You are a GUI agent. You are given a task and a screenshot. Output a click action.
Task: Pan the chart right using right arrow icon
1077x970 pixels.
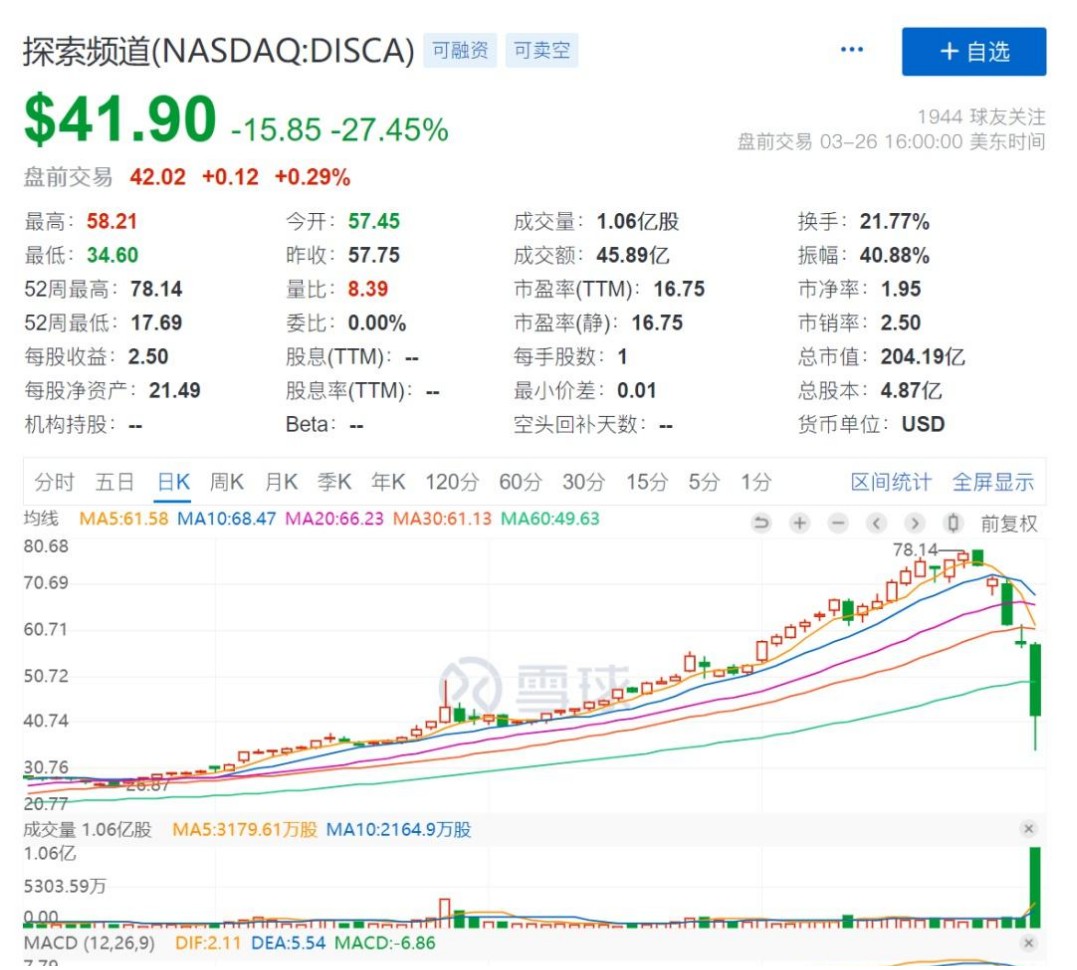click(x=915, y=522)
